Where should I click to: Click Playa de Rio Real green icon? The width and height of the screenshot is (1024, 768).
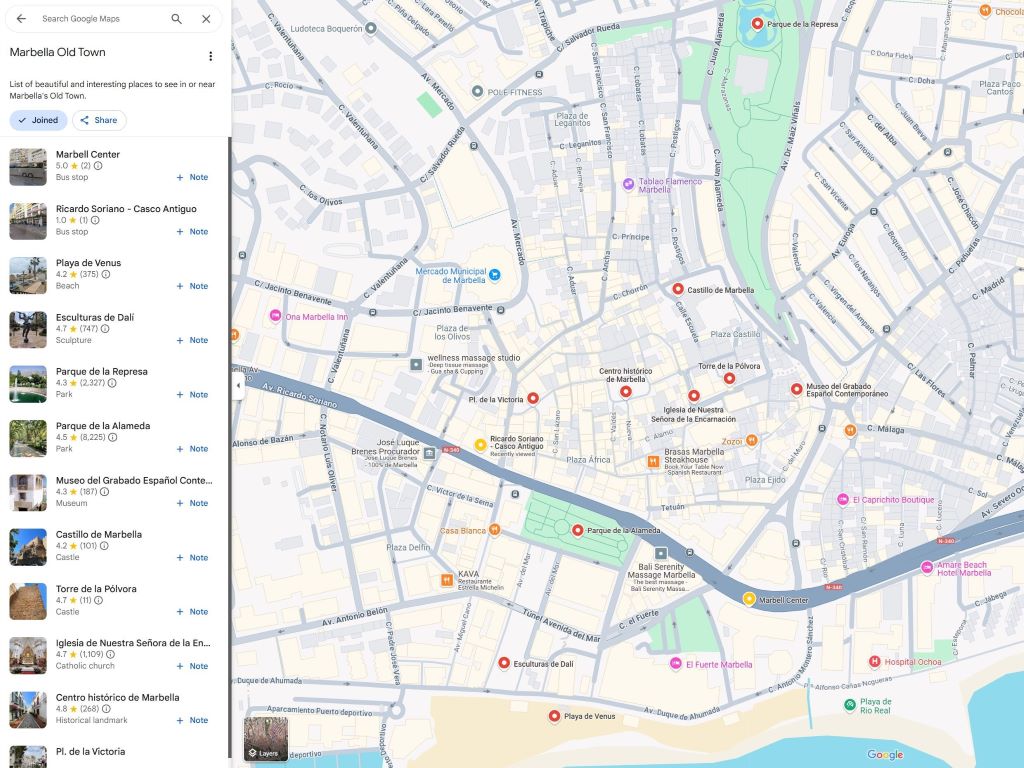(850, 705)
